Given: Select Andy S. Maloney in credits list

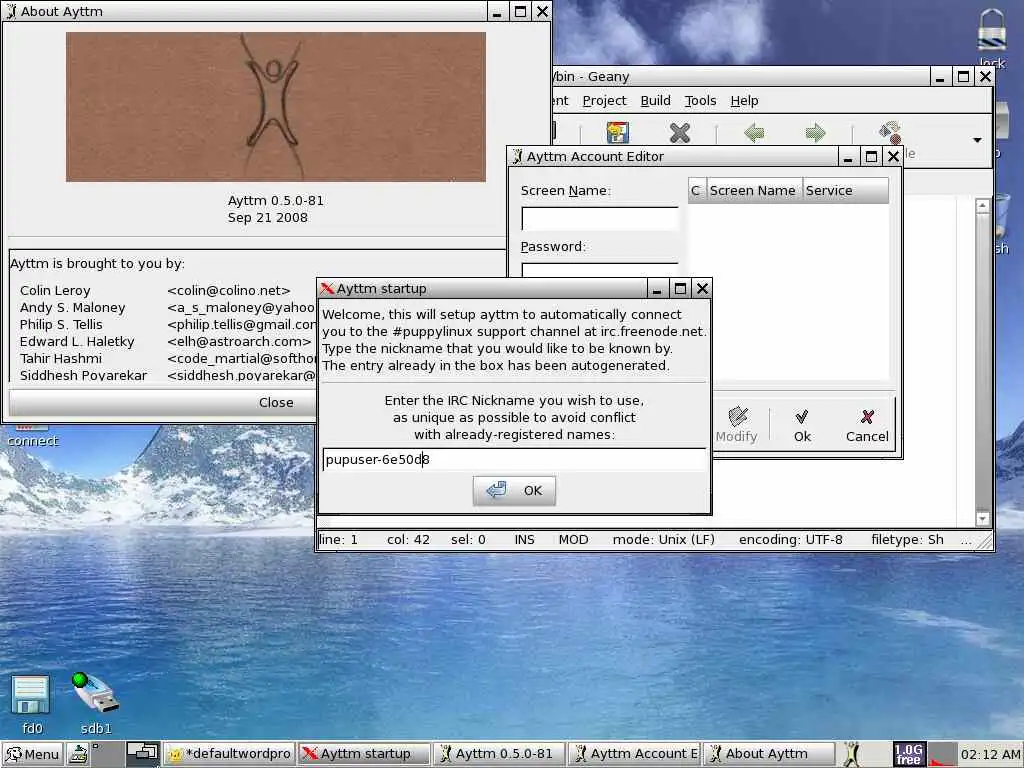Looking at the screenshot, I should pyautogui.click(x=72, y=308).
